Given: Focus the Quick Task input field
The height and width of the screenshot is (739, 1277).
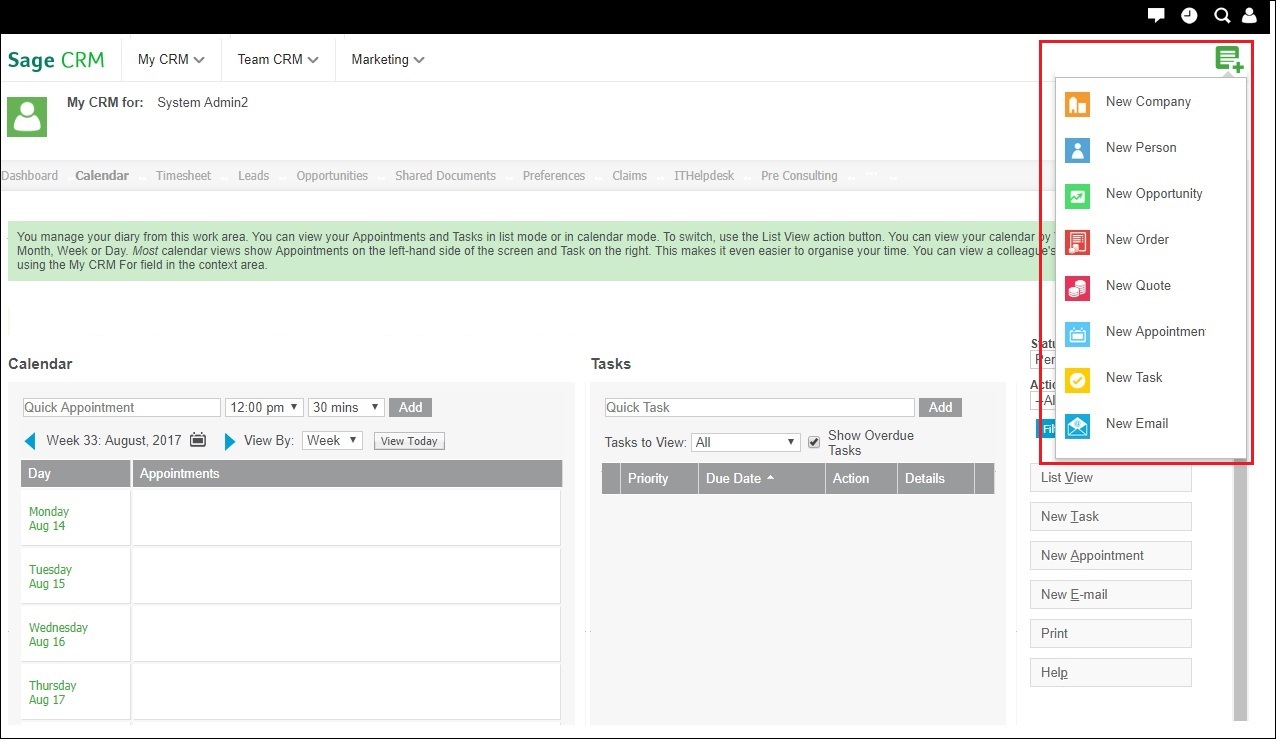Looking at the screenshot, I should (760, 407).
